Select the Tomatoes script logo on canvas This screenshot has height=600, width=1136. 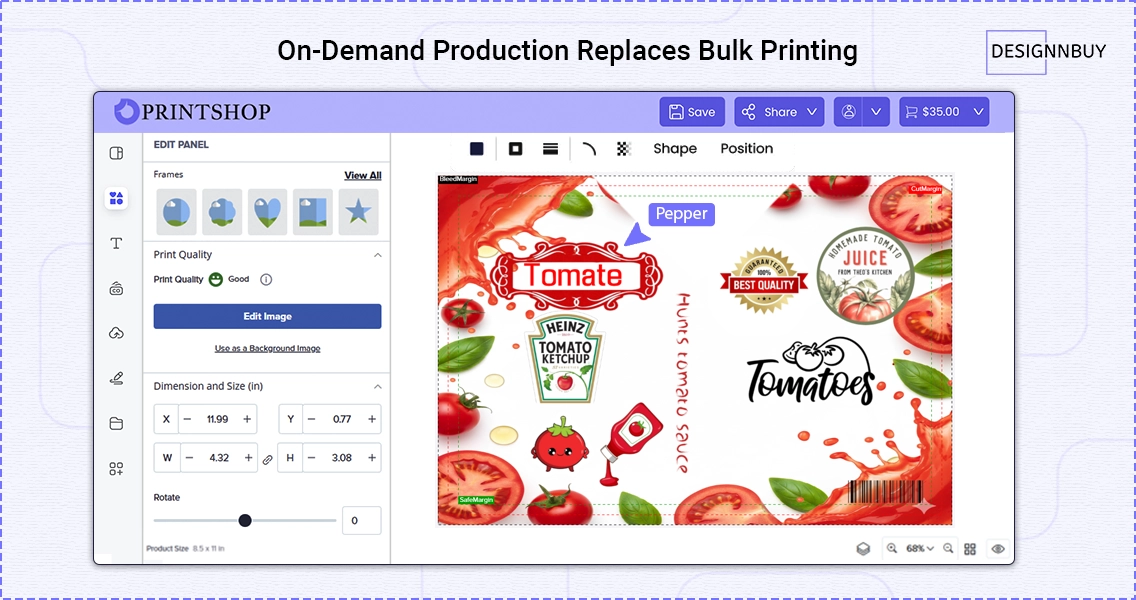click(811, 372)
